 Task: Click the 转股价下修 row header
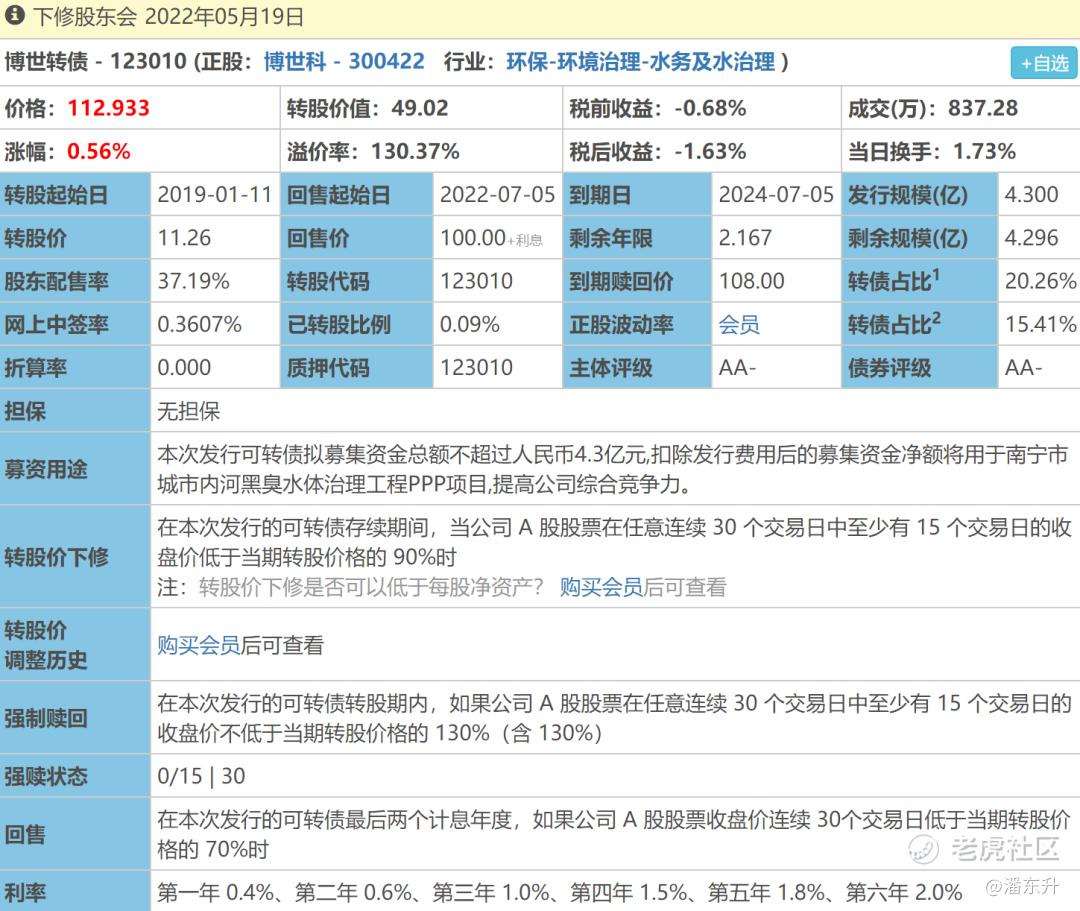[74, 556]
